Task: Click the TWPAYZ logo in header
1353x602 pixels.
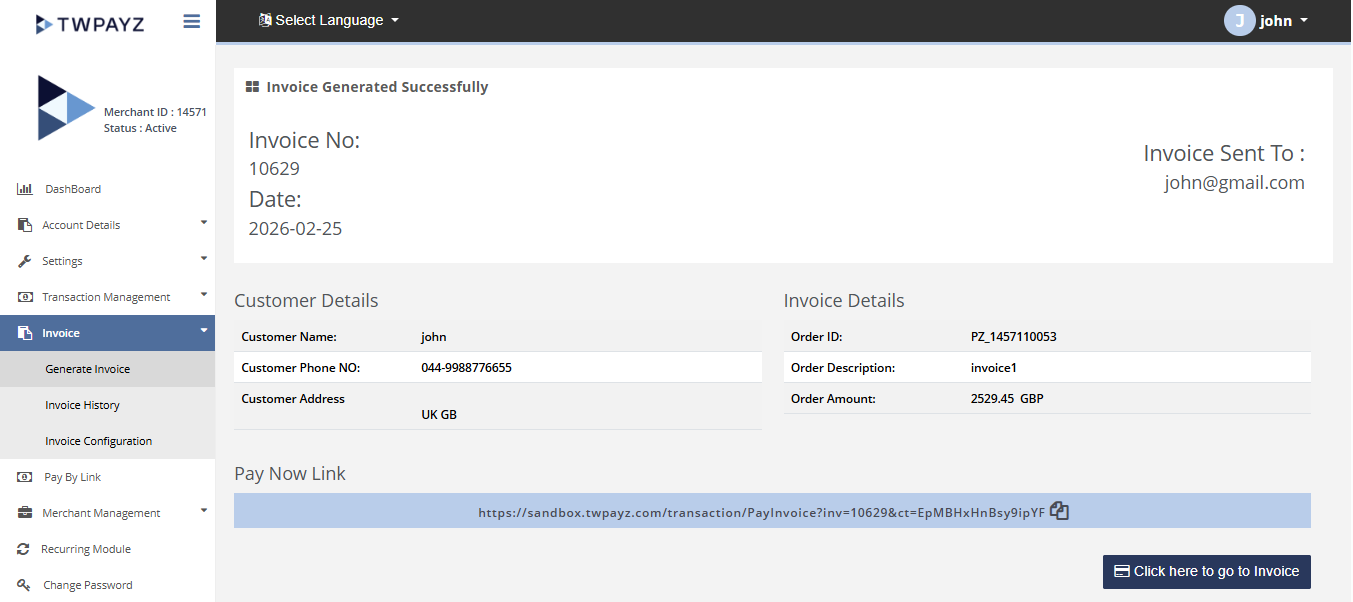Action: point(90,23)
